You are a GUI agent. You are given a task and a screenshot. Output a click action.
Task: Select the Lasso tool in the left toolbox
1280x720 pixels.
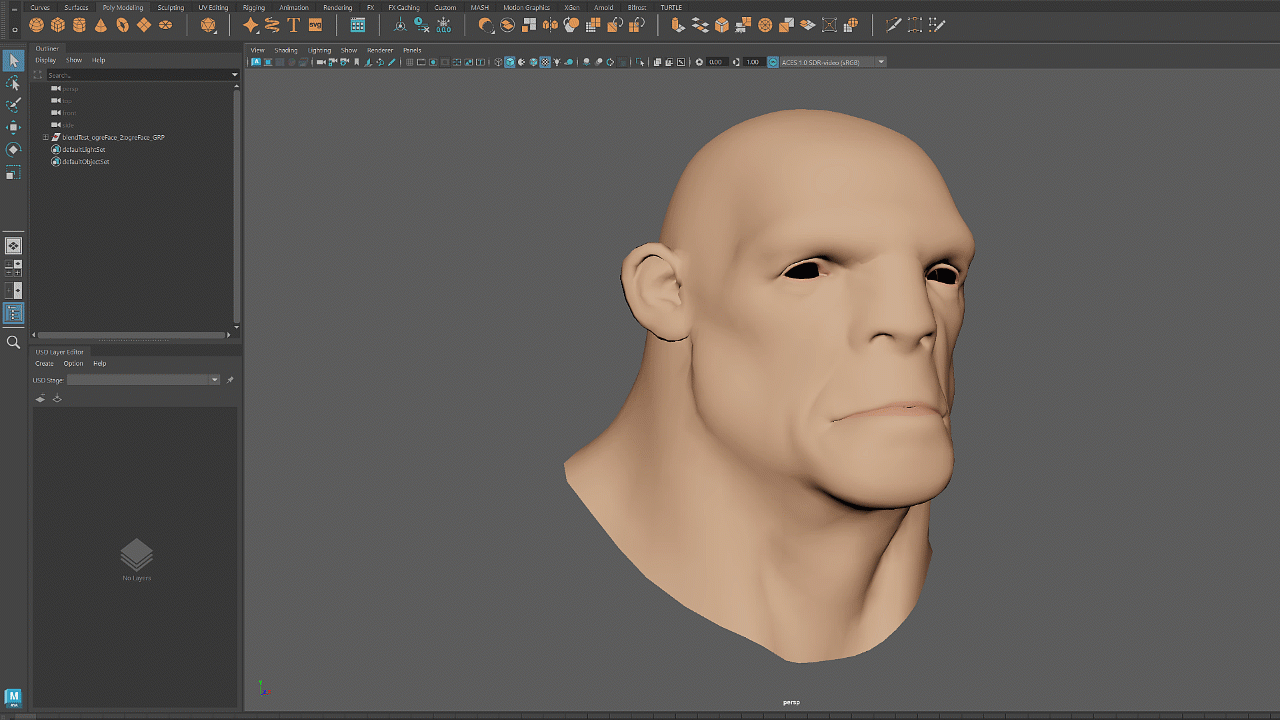click(x=13, y=84)
